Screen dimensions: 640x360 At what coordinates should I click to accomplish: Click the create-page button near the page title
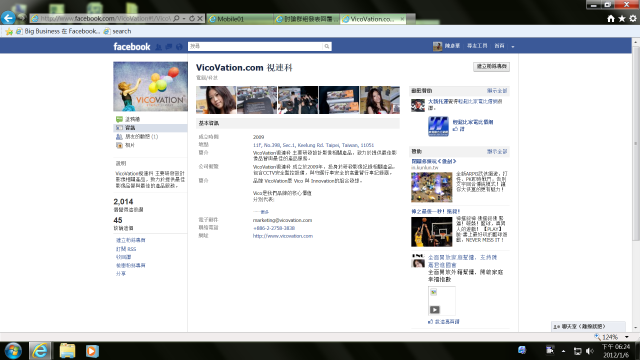click(x=491, y=66)
